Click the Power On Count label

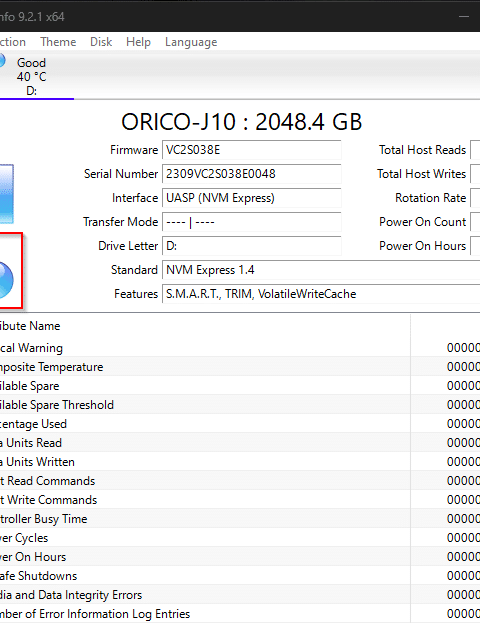point(422,222)
